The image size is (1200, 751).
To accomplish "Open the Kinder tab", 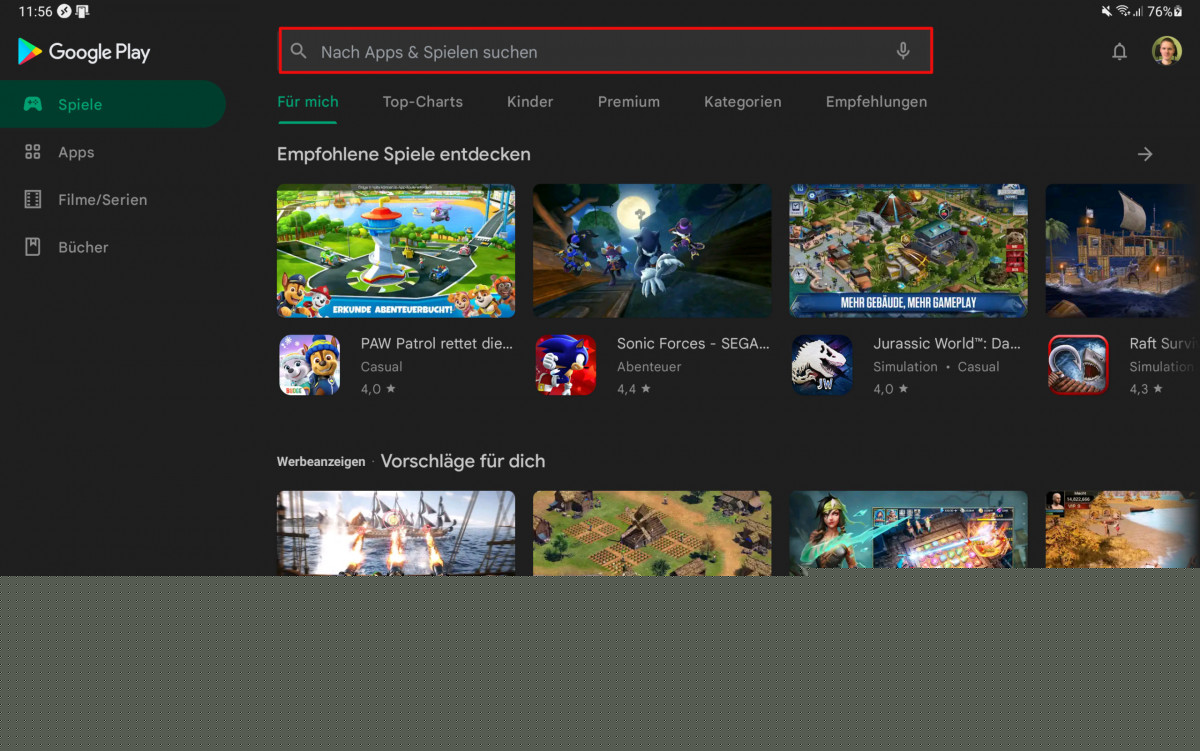I will [x=530, y=102].
